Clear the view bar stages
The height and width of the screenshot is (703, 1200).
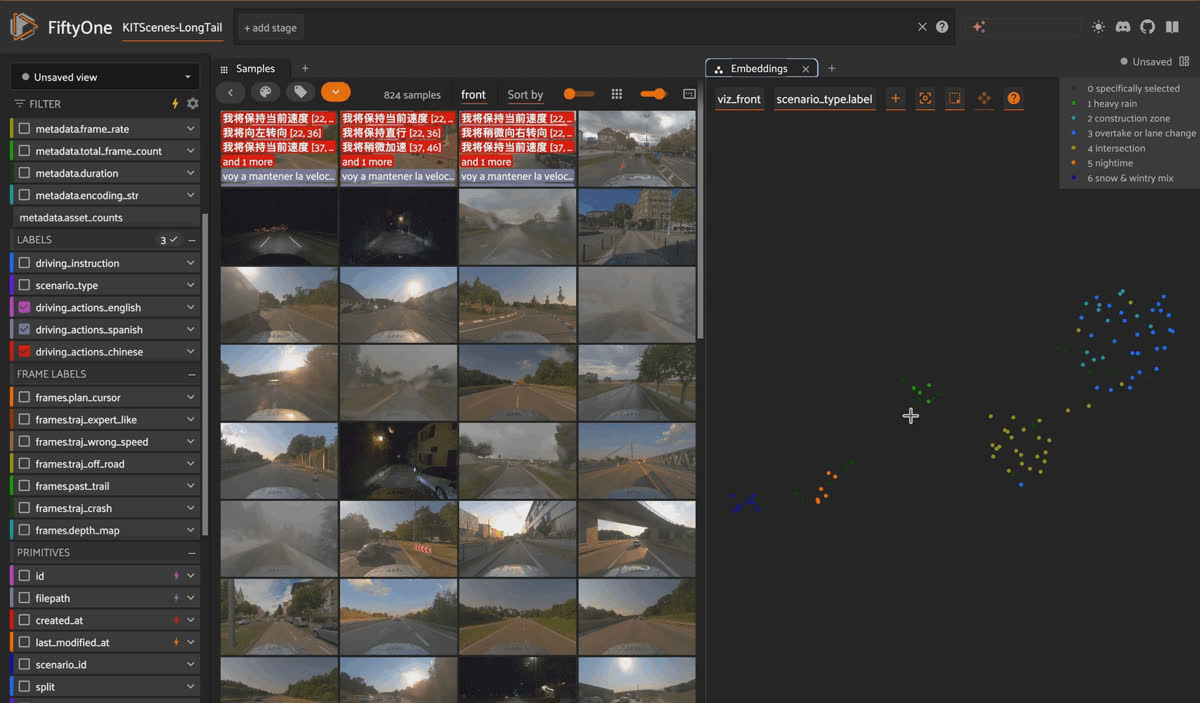922,27
